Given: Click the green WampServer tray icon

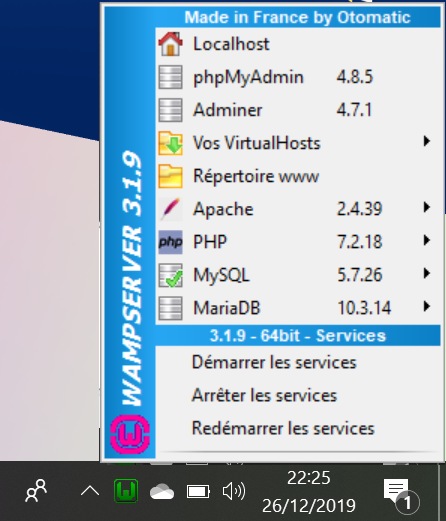Looking at the screenshot, I should [126, 491].
